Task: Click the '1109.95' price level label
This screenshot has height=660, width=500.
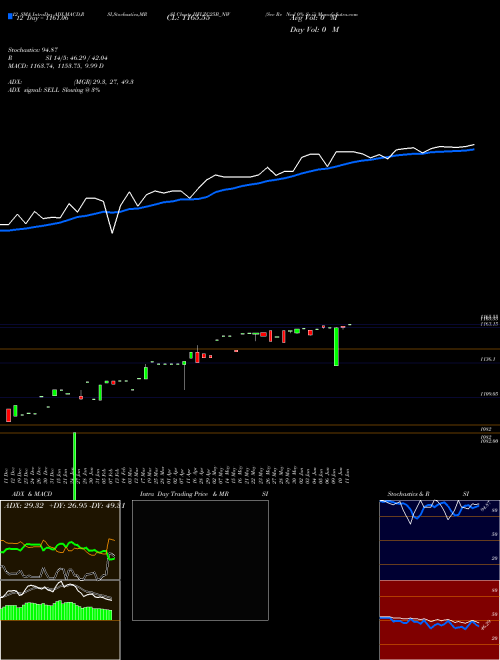Action: (x=489, y=394)
